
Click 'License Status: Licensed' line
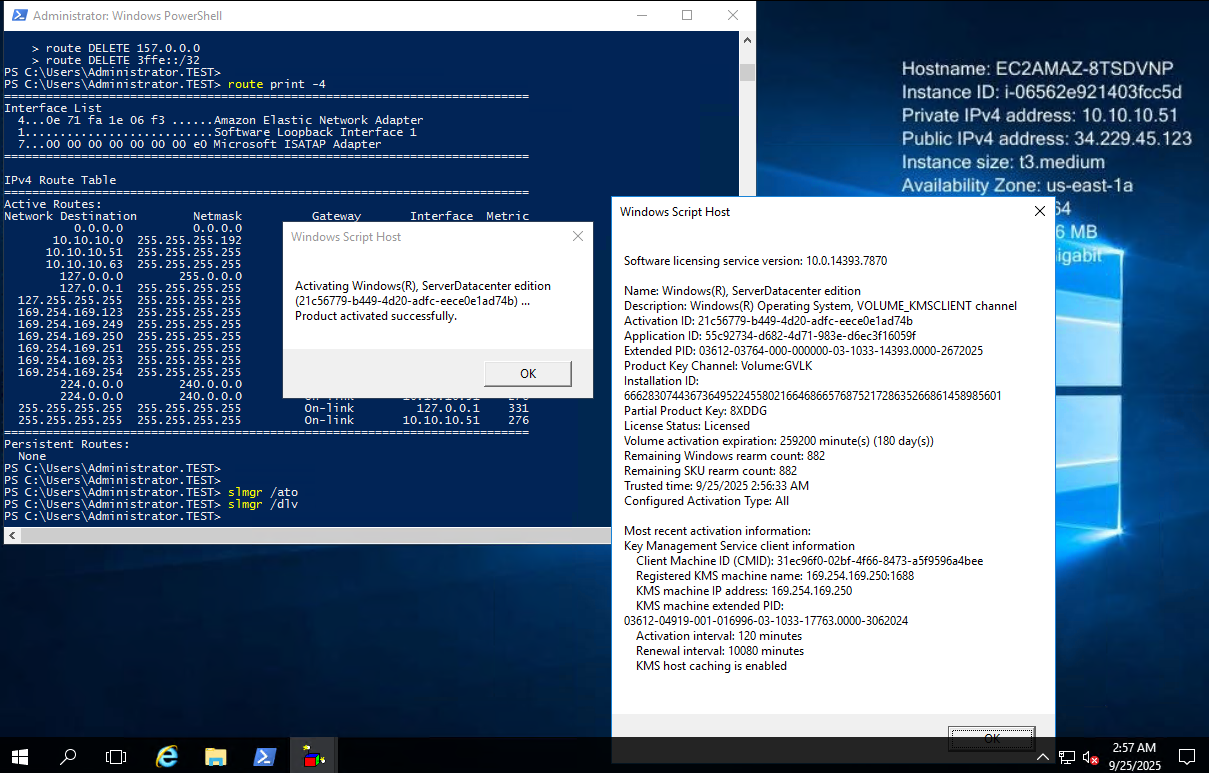tap(688, 426)
